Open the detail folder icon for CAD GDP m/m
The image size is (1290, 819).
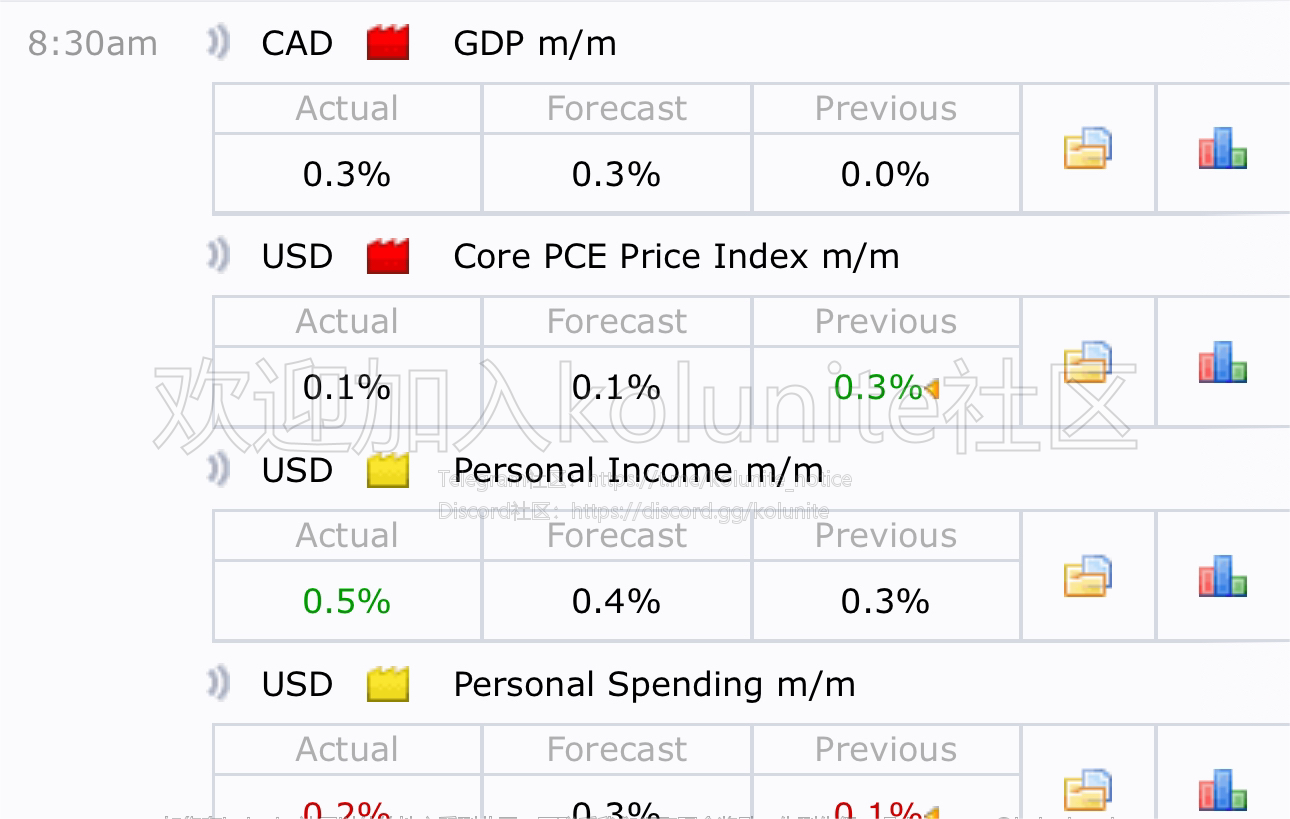click(1087, 148)
